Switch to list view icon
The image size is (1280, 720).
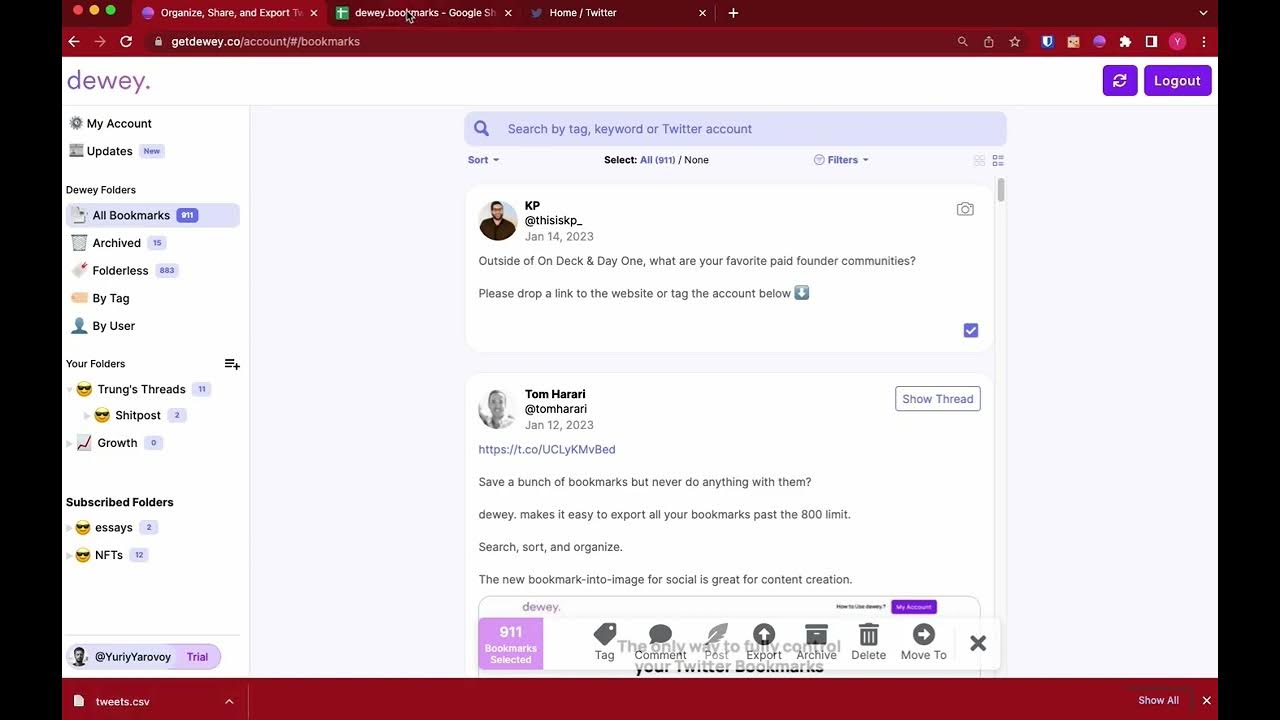coord(998,160)
